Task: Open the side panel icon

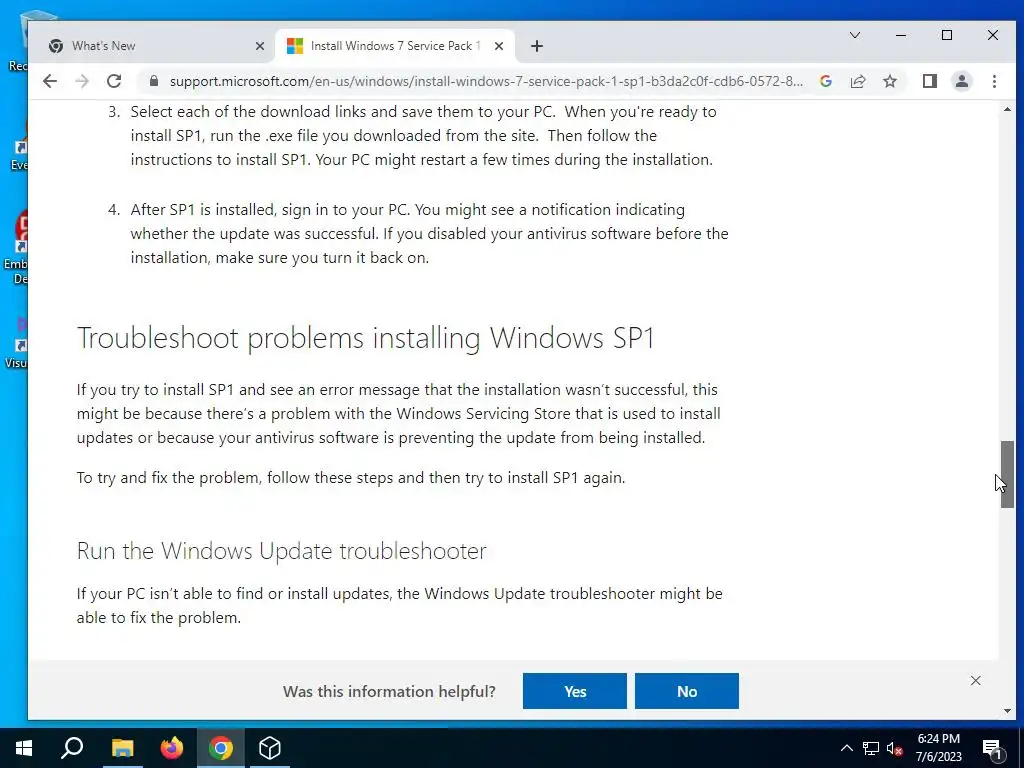Action: point(929,81)
